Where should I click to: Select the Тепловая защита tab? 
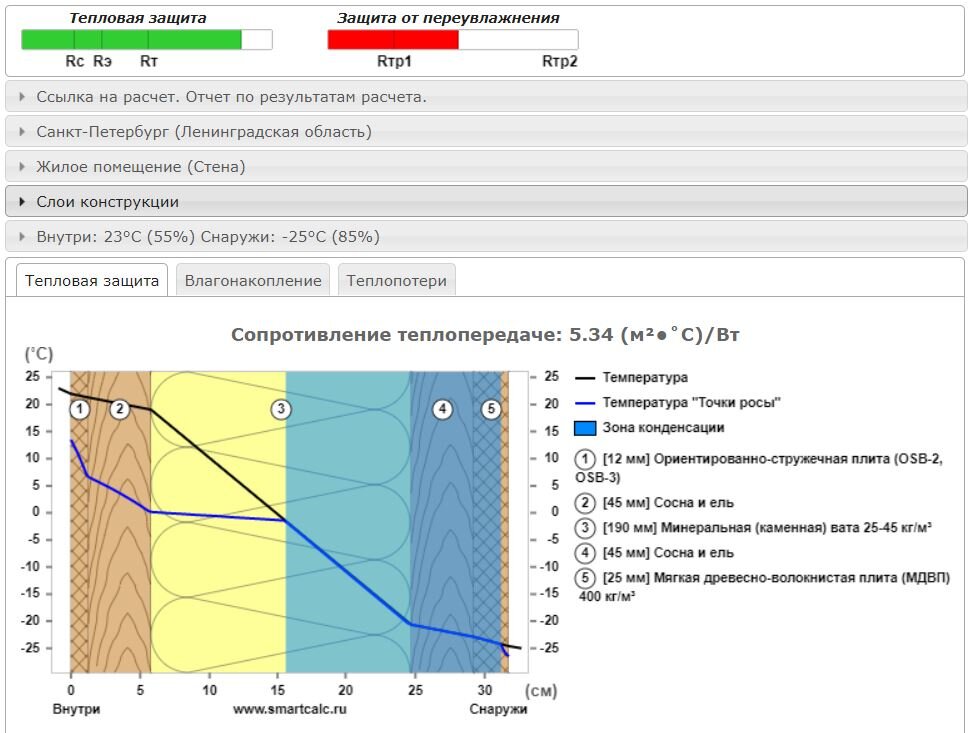coord(92,281)
